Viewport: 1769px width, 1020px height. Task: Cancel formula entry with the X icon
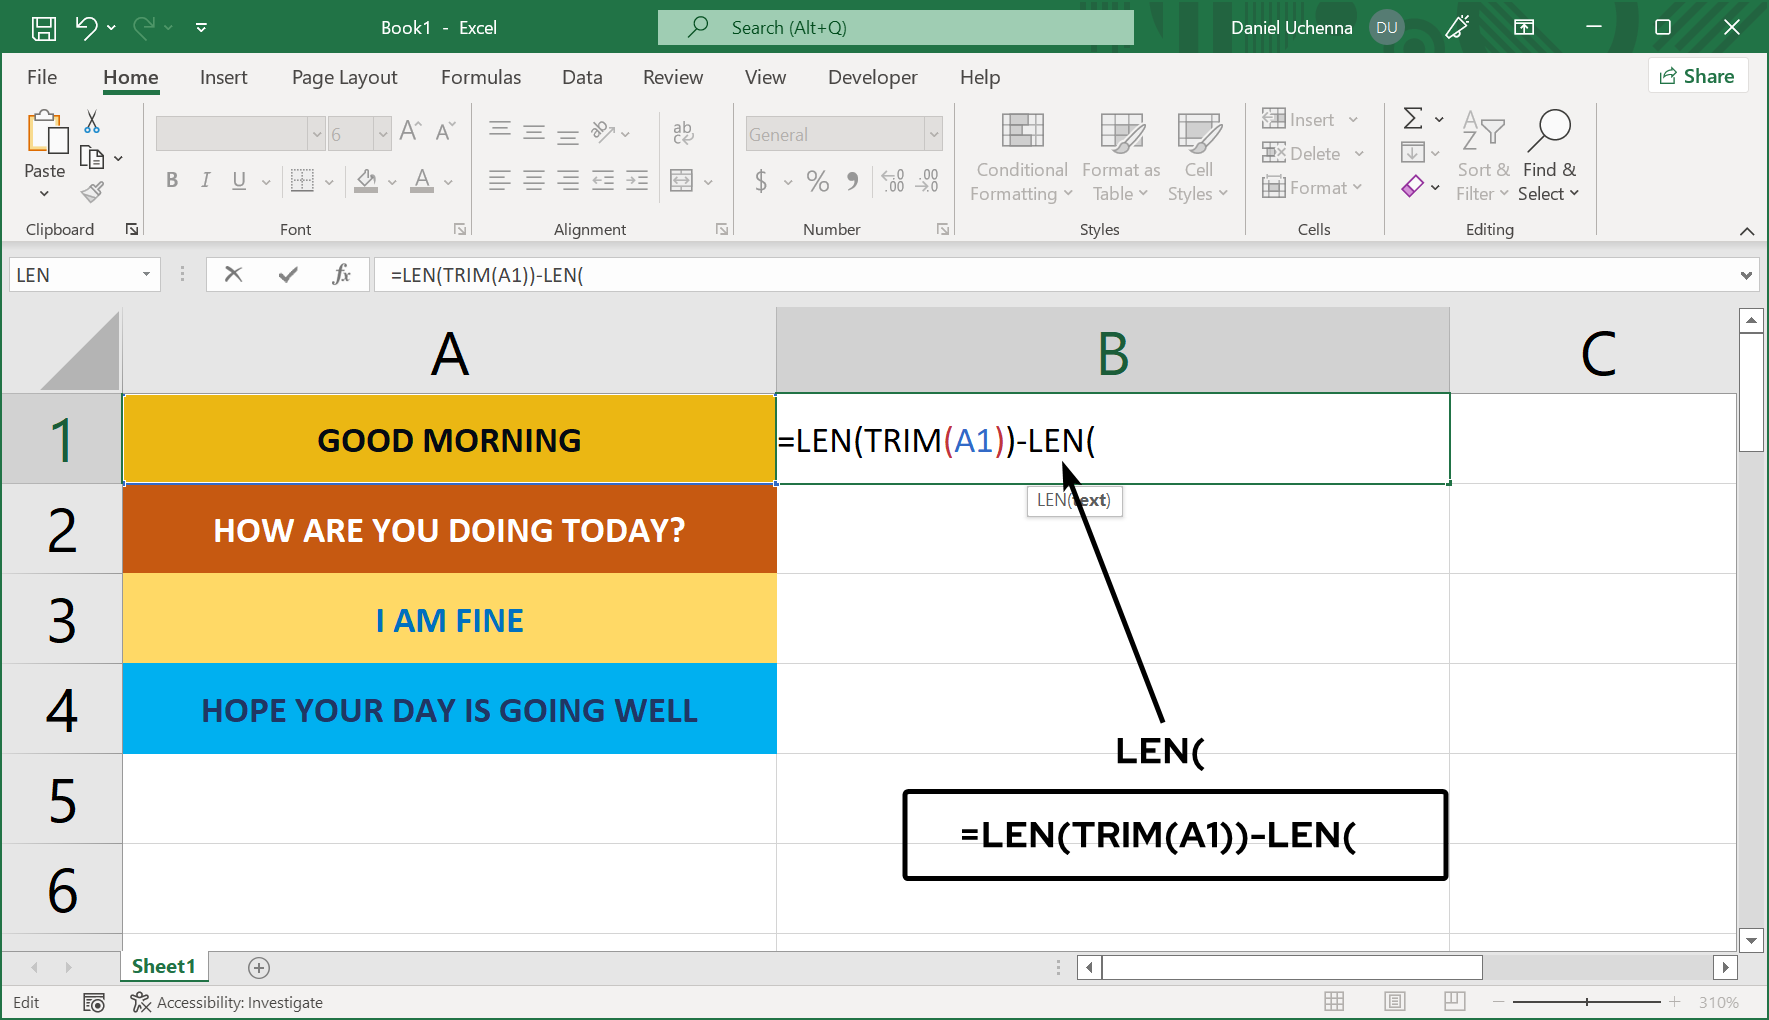click(233, 274)
